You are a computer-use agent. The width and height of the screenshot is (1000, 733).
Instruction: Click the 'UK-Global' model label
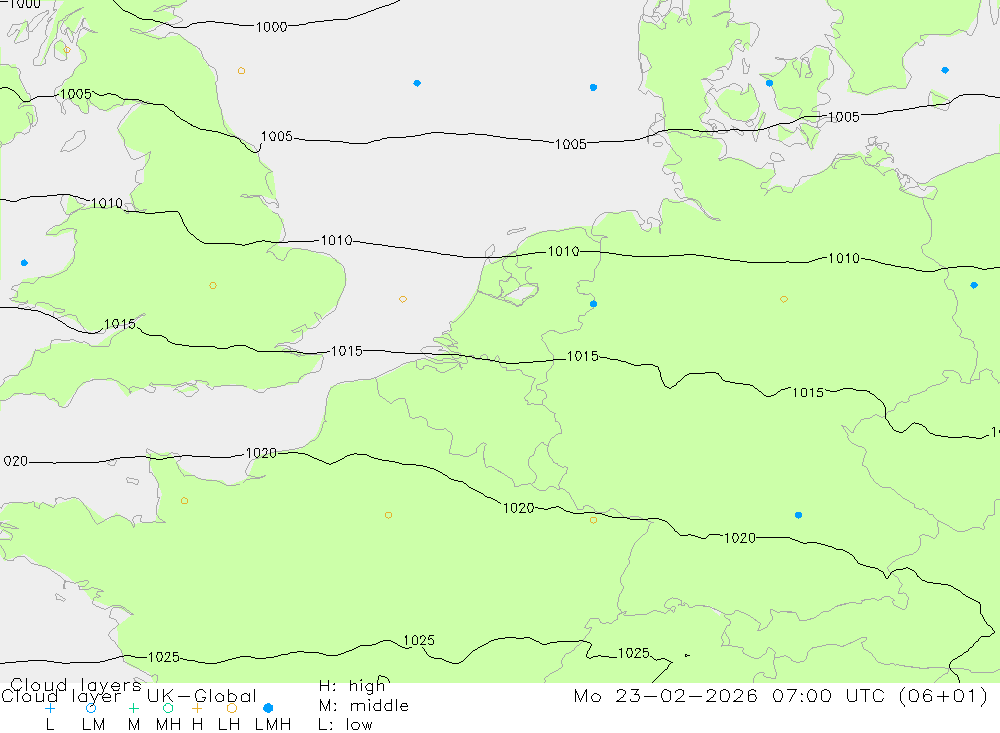pyautogui.click(x=202, y=696)
